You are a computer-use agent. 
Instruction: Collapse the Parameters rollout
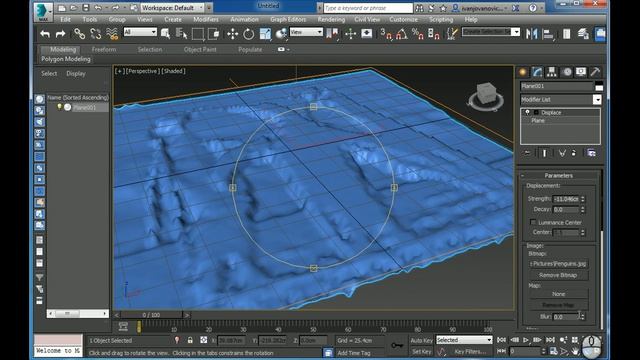coord(558,176)
